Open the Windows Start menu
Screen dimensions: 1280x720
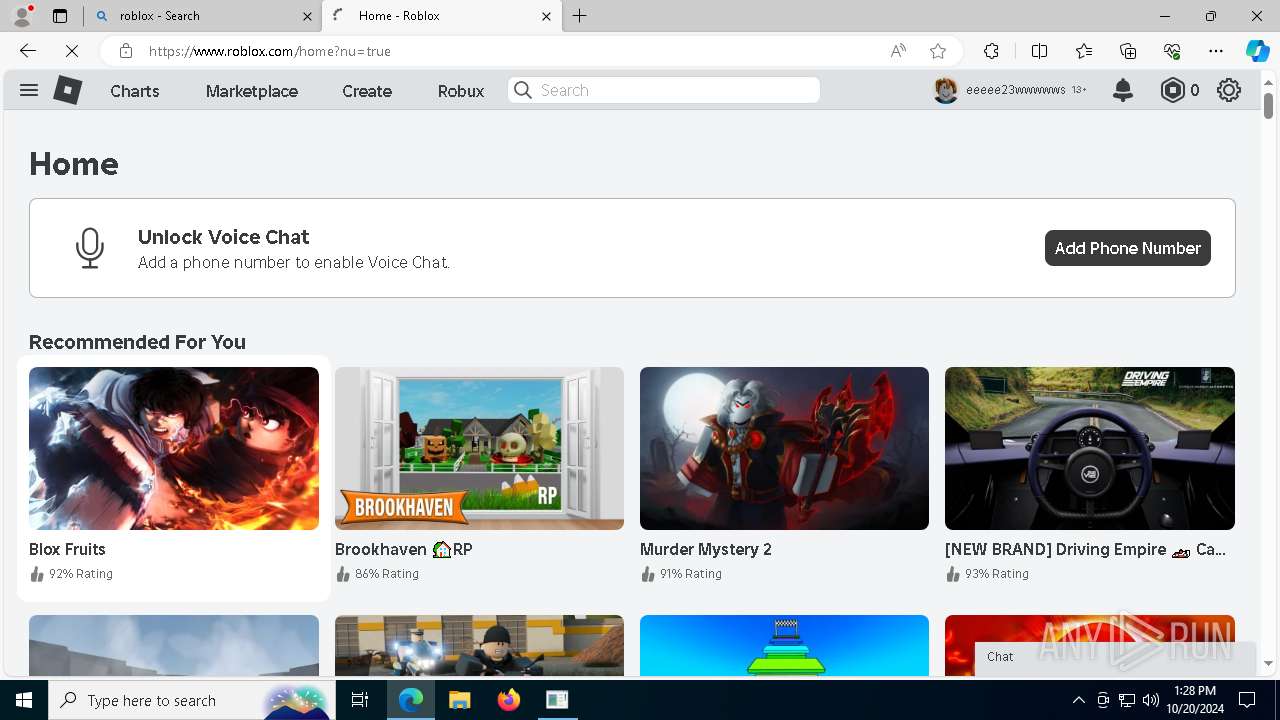(24, 700)
